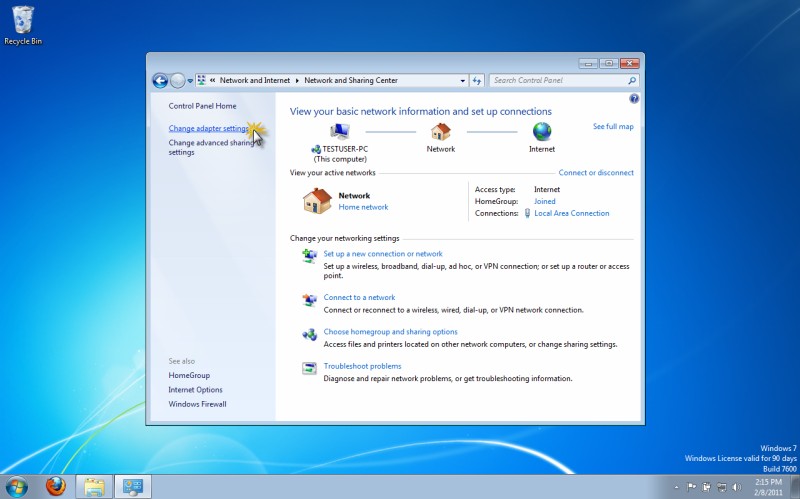Click the taskbar clock showing 2:15 PM
The height and width of the screenshot is (499, 800).
click(x=768, y=487)
